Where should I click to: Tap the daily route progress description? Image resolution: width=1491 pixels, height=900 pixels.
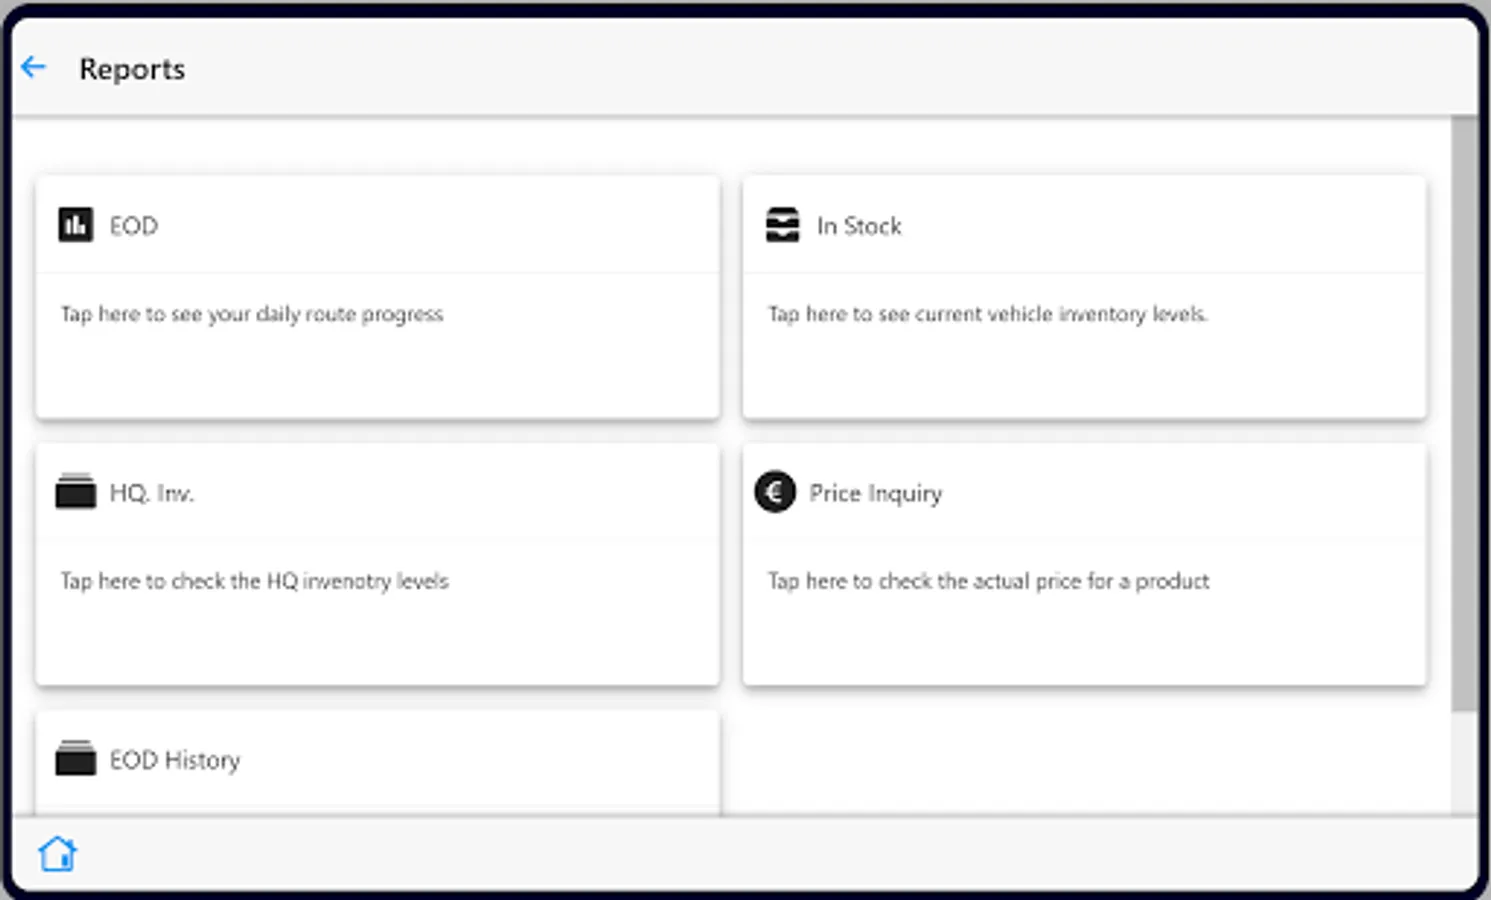tap(252, 314)
